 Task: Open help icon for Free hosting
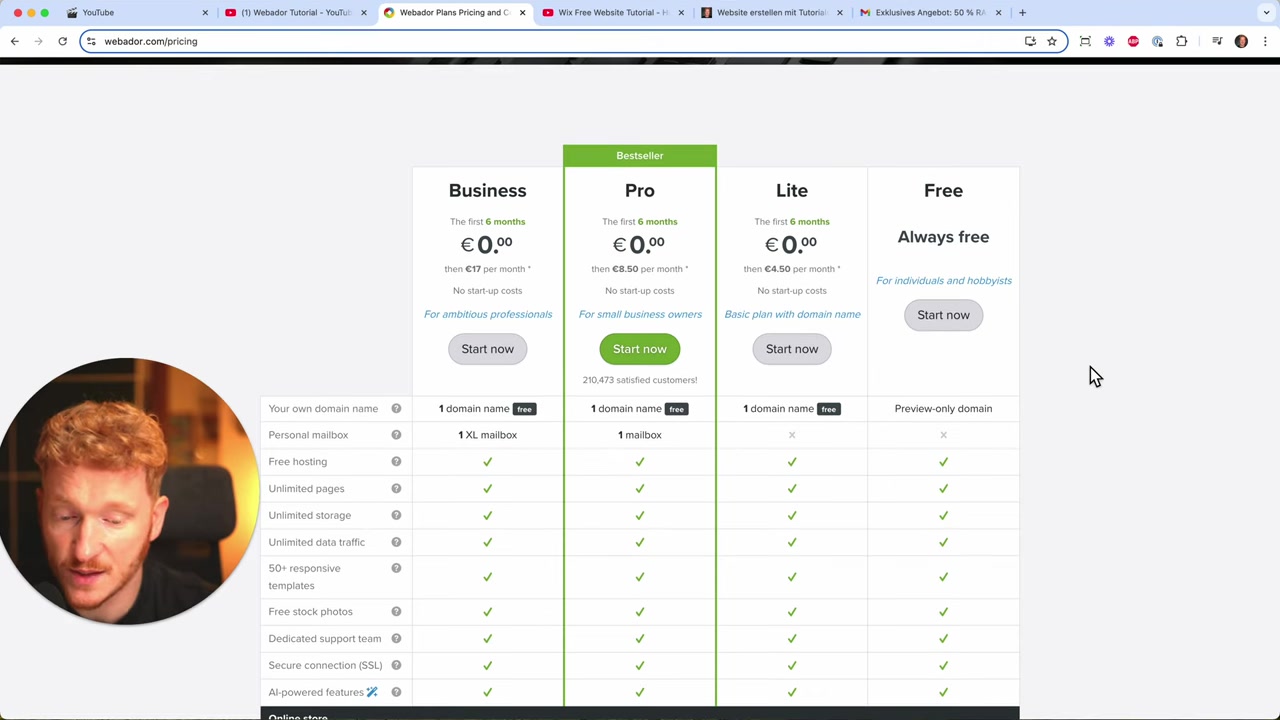point(396,461)
